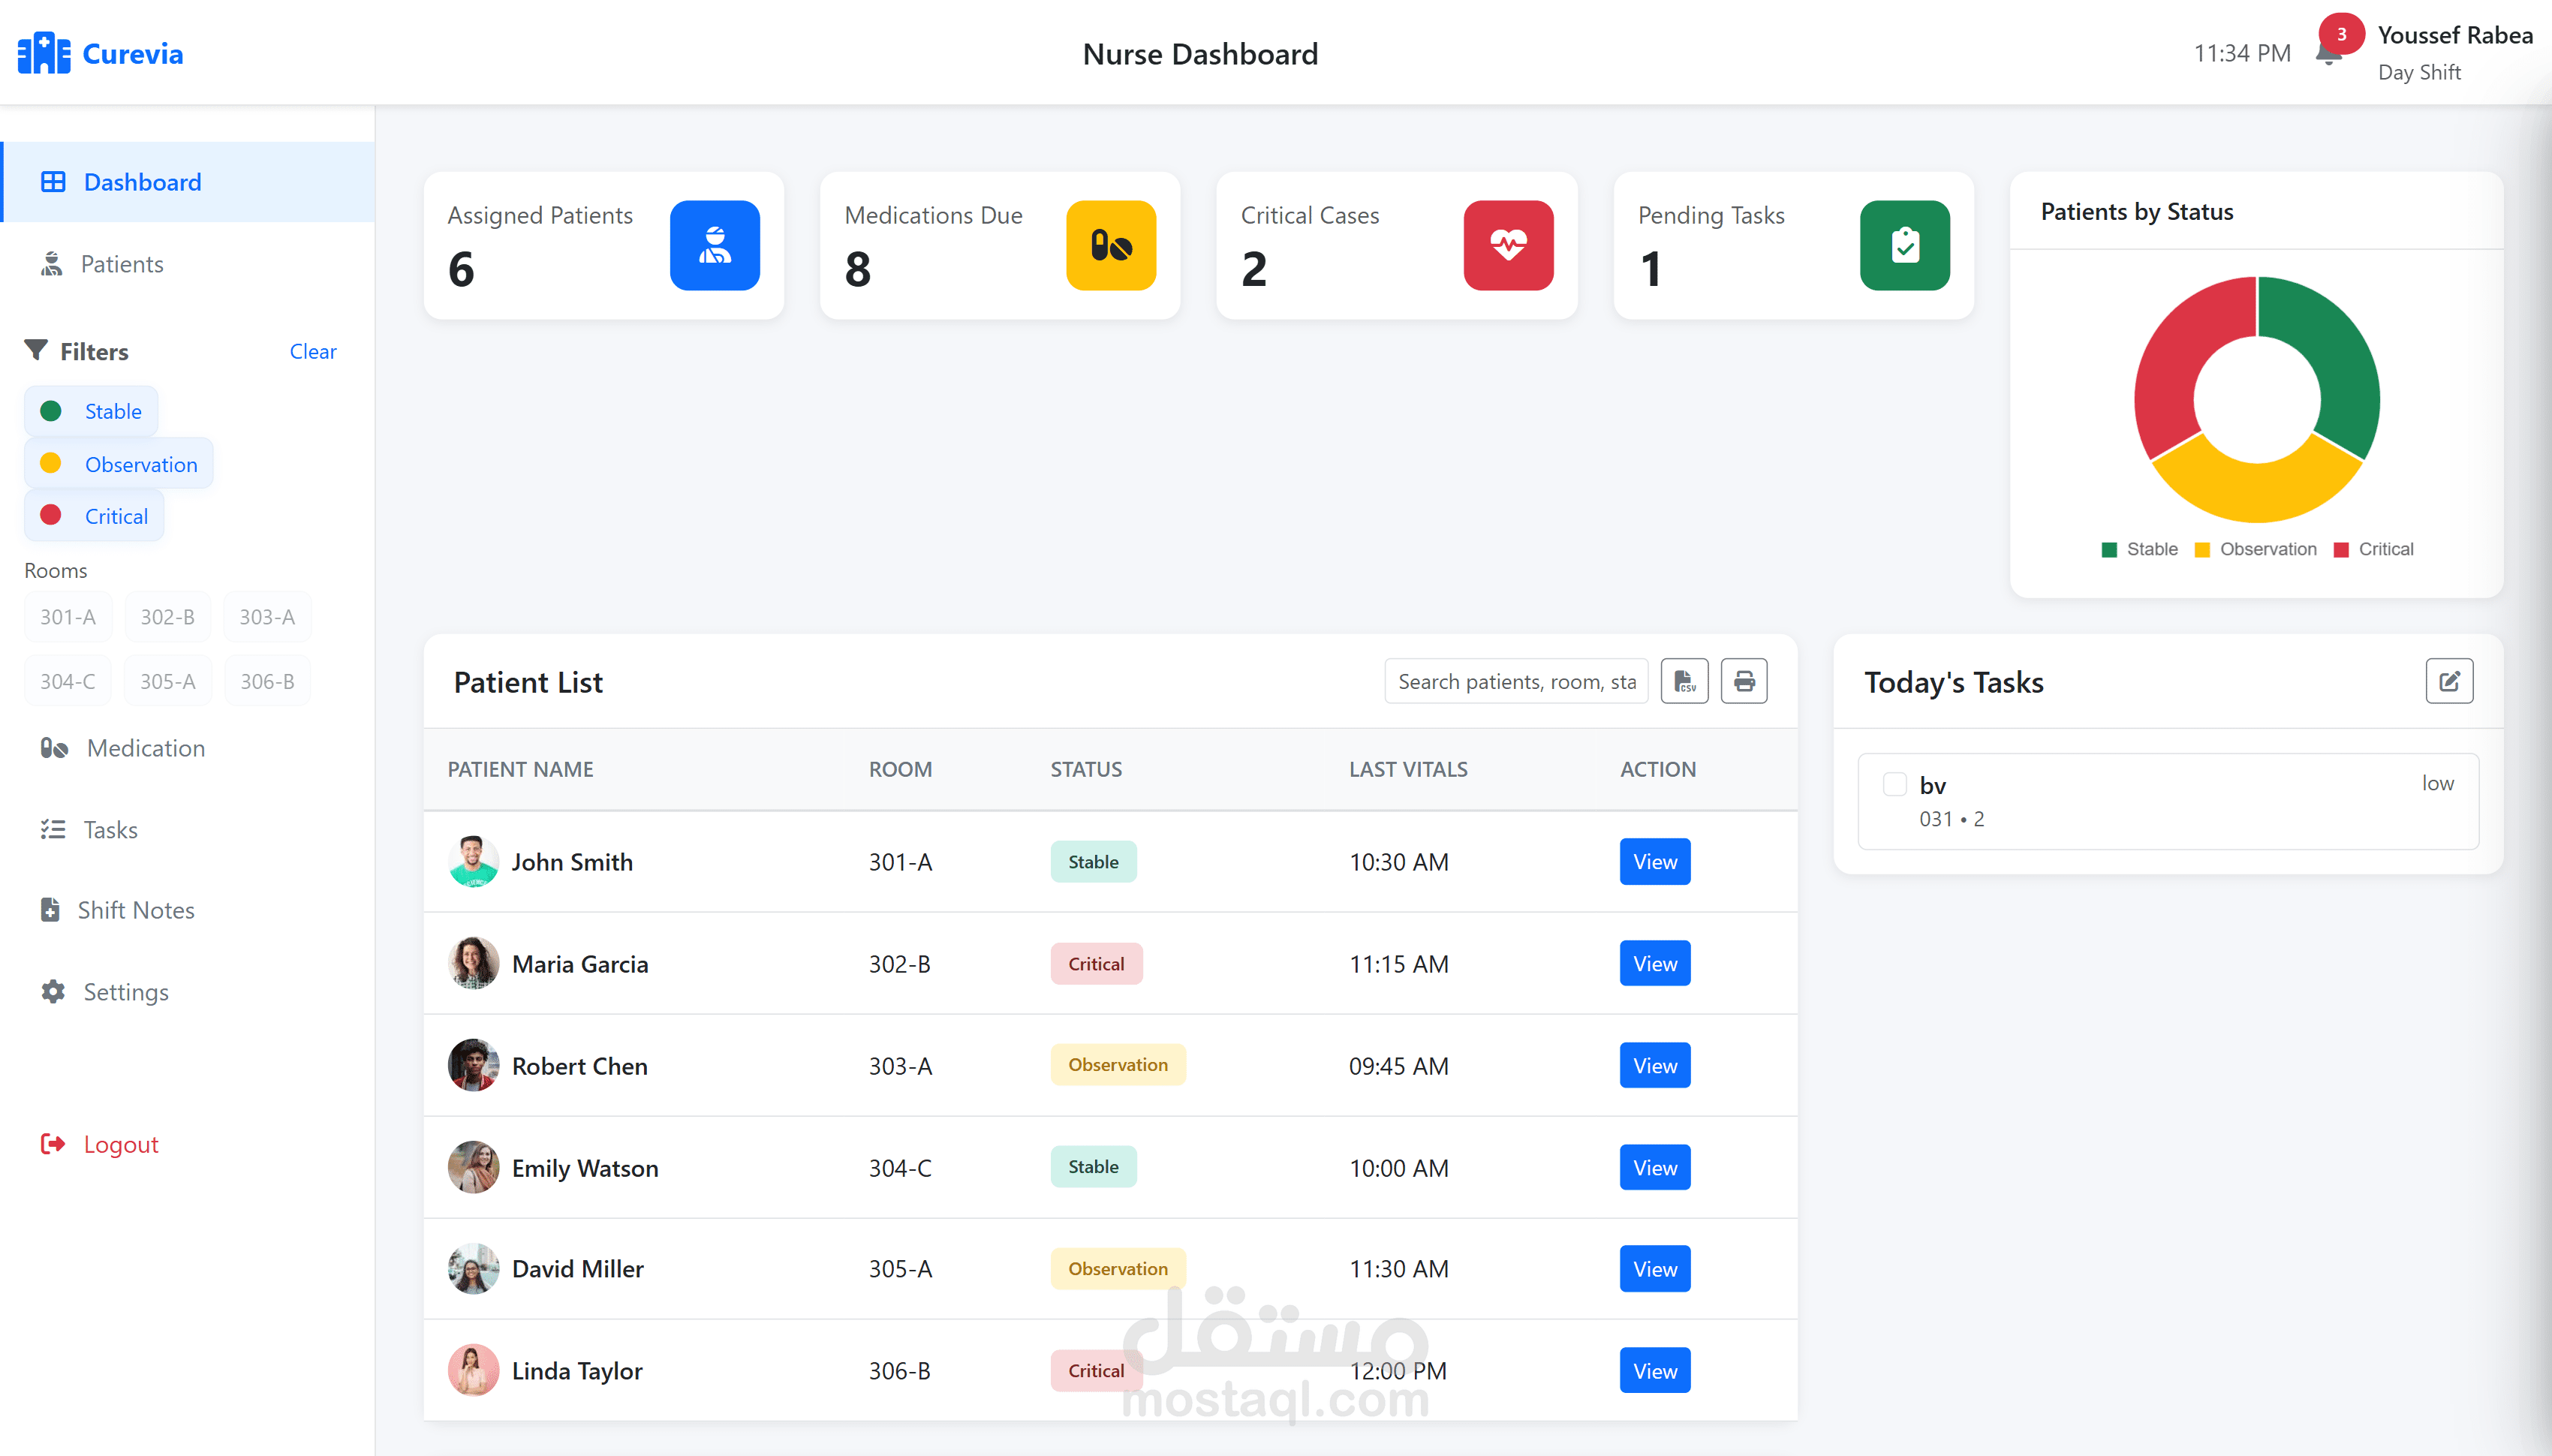The width and height of the screenshot is (2552, 1456).
Task: Toggle the Stable status filter
Action: [x=91, y=411]
